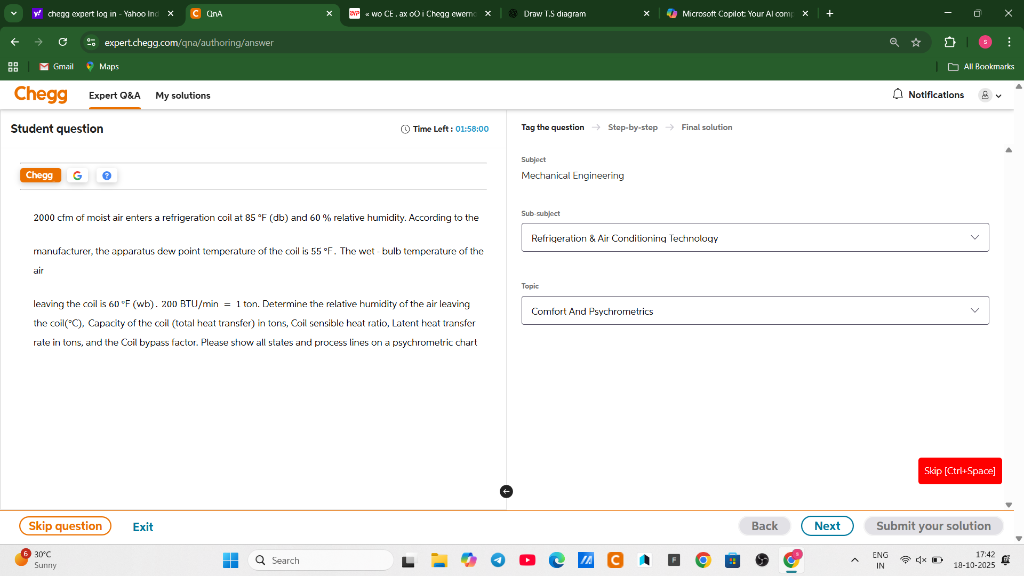Open the Chrome three-dot menu
1024x576 pixels.
[x=1009, y=42]
